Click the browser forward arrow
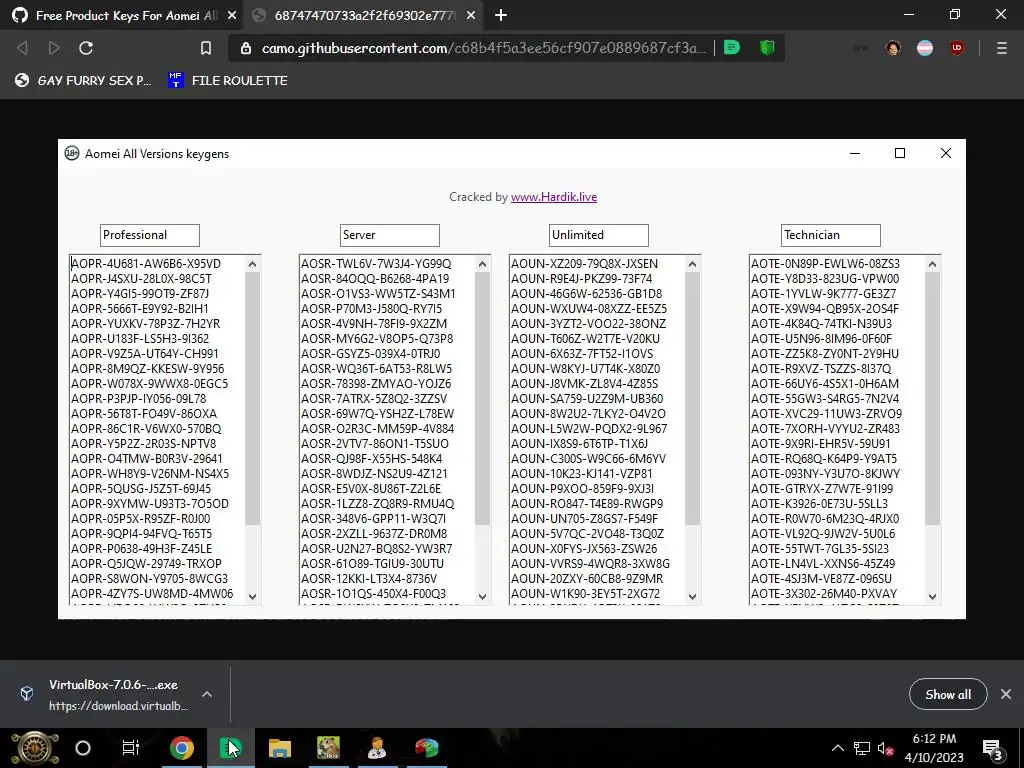Screen dimensions: 1024x768 tap(54, 48)
